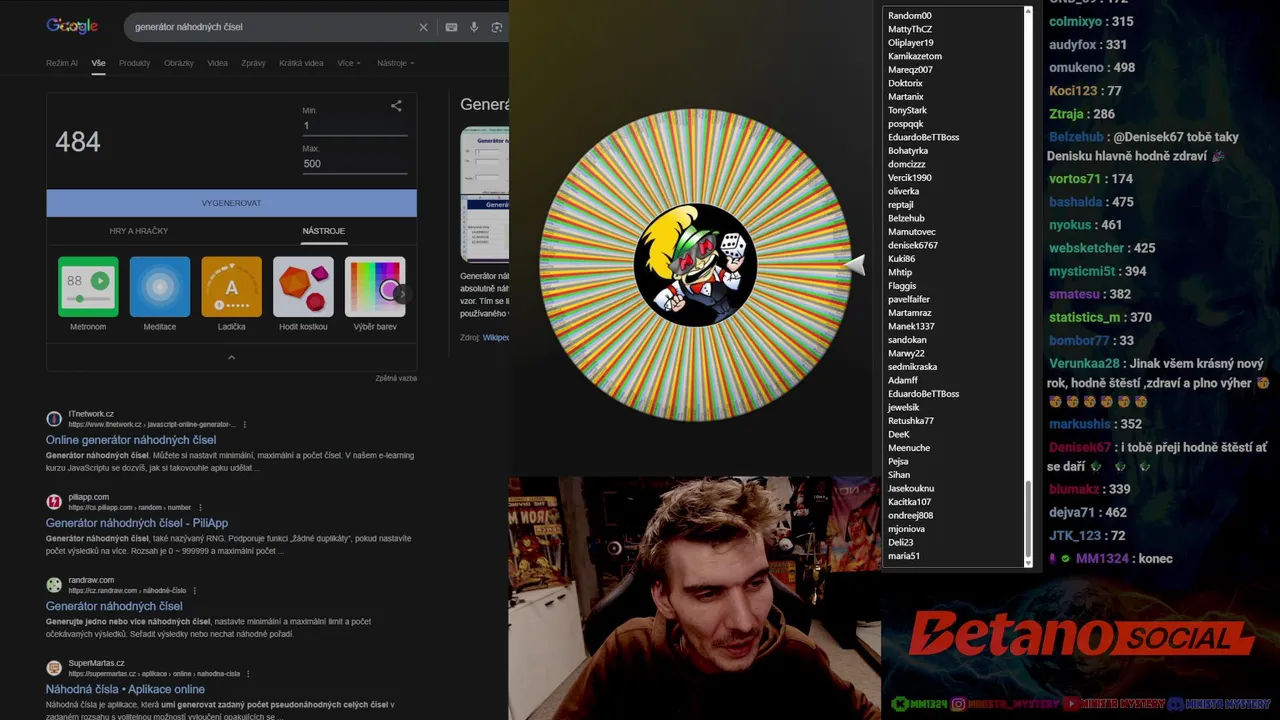The height and width of the screenshot is (720, 1280).
Task: Switch to the Zprávy tab
Action: [253, 63]
